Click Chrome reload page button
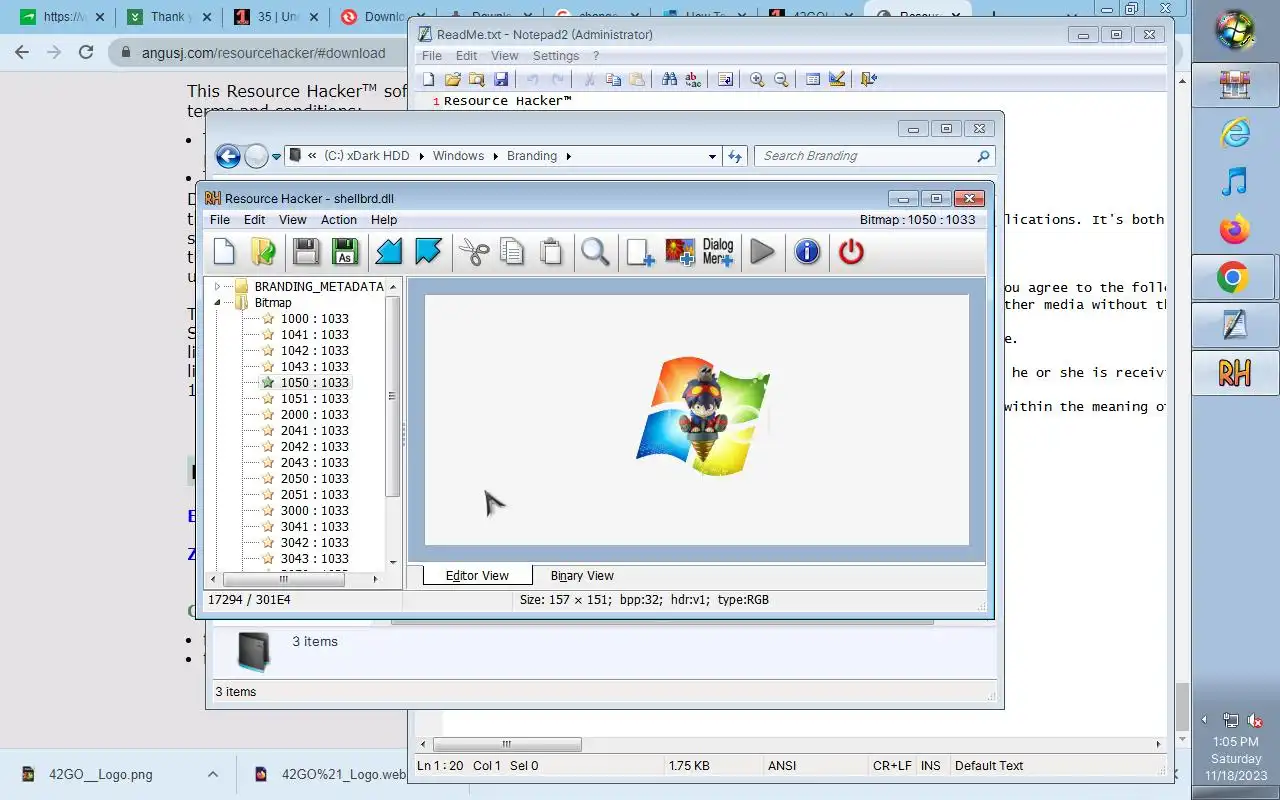 [x=86, y=52]
